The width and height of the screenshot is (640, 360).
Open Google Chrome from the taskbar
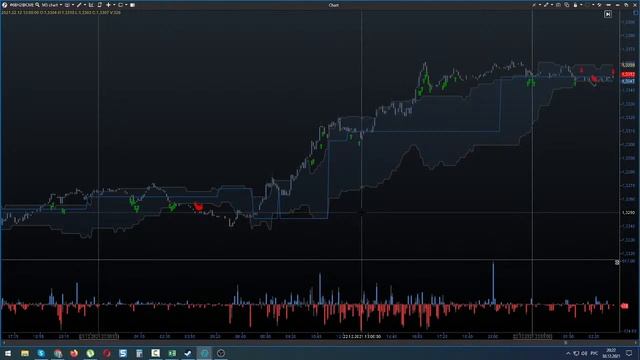click(58, 353)
